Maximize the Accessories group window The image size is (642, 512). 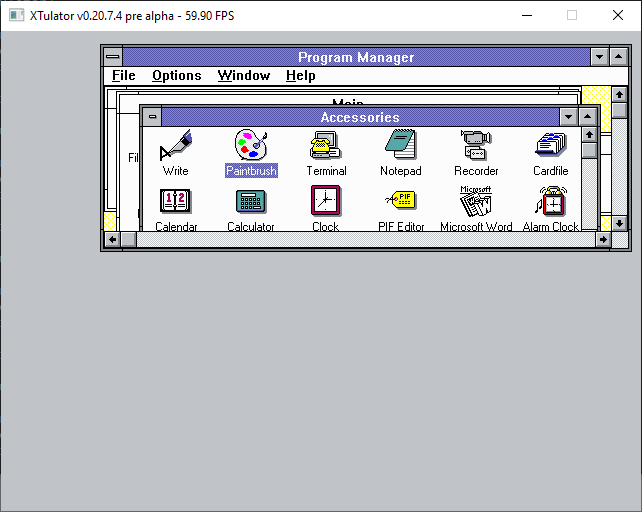pos(588,117)
